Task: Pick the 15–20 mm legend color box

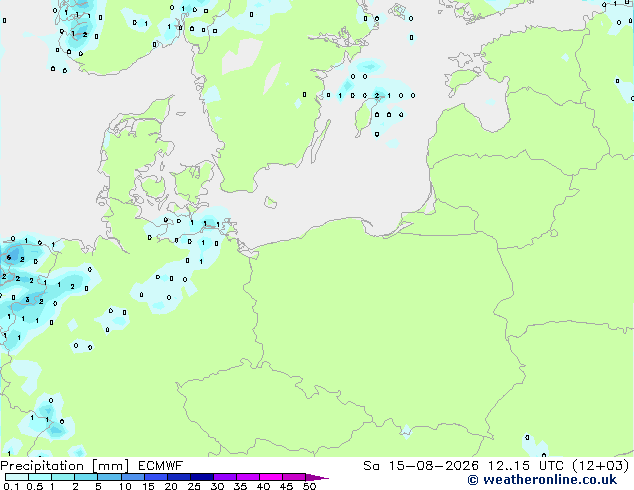Action: tap(155, 477)
